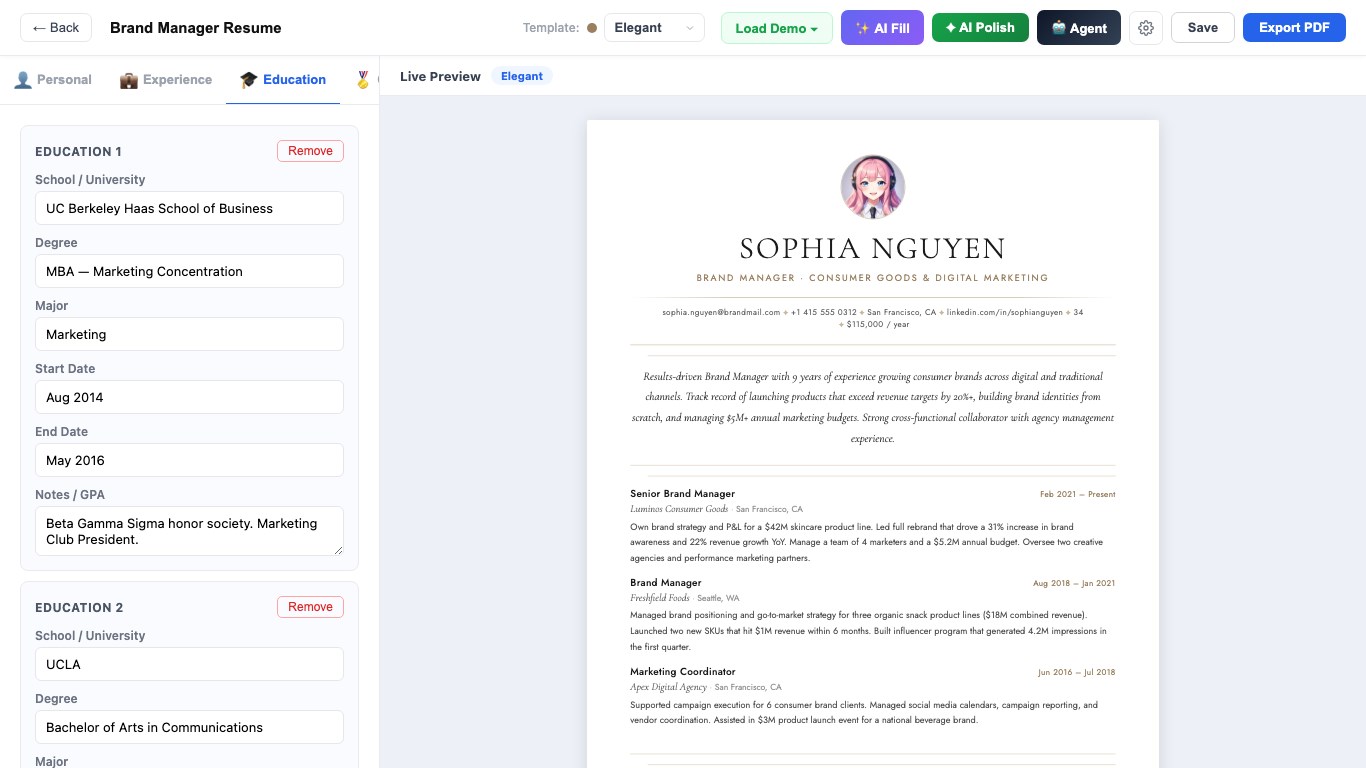
Task: Click the Jun 2016 – Jul 2018 date
Action: click(x=1076, y=672)
